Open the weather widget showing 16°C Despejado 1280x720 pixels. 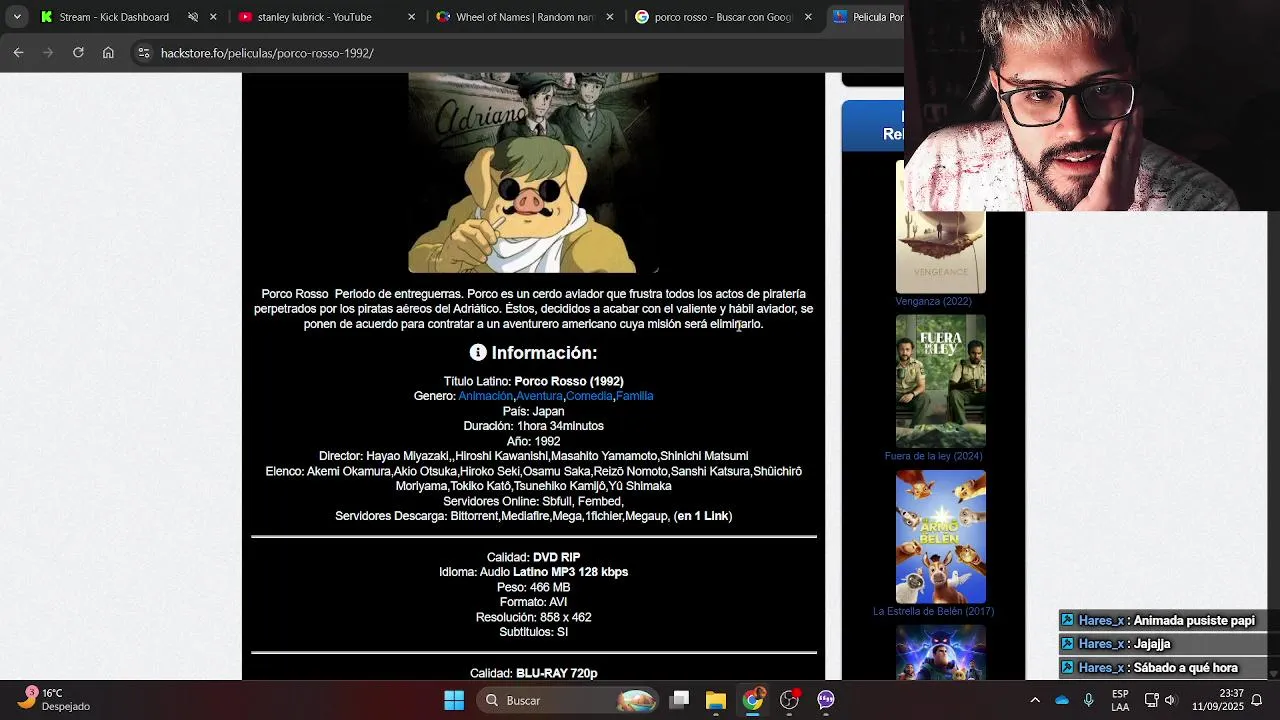pyautogui.click(x=55, y=699)
